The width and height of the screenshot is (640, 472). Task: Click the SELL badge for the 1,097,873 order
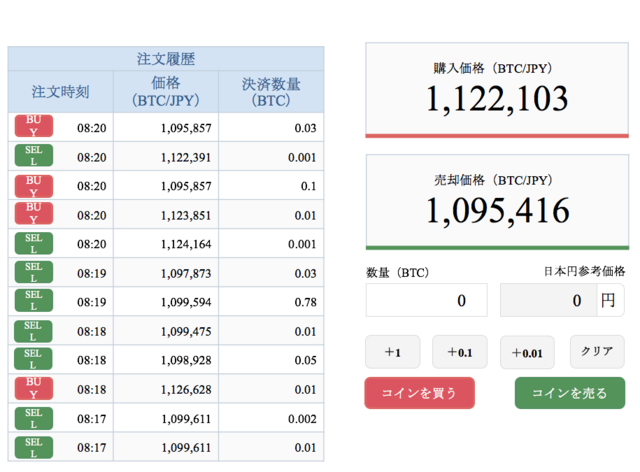[33, 272]
